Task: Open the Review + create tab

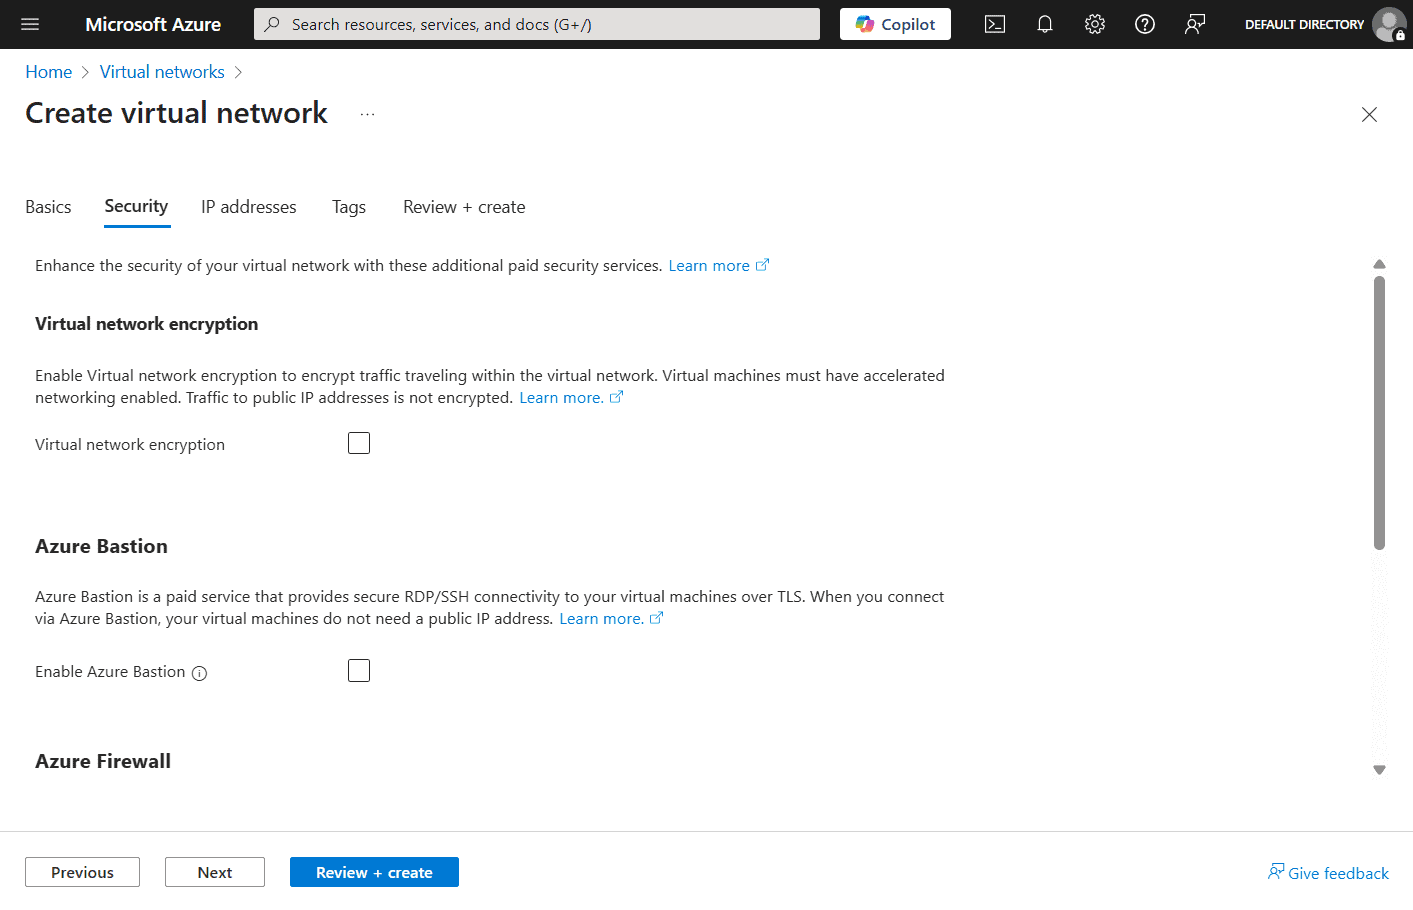Action: point(464,207)
